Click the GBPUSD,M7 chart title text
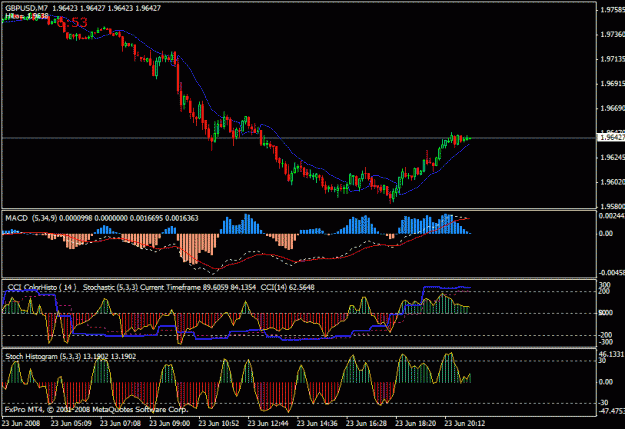Image resolution: width=625 pixels, height=429 pixels. pyautogui.click(x=26, y=8)
